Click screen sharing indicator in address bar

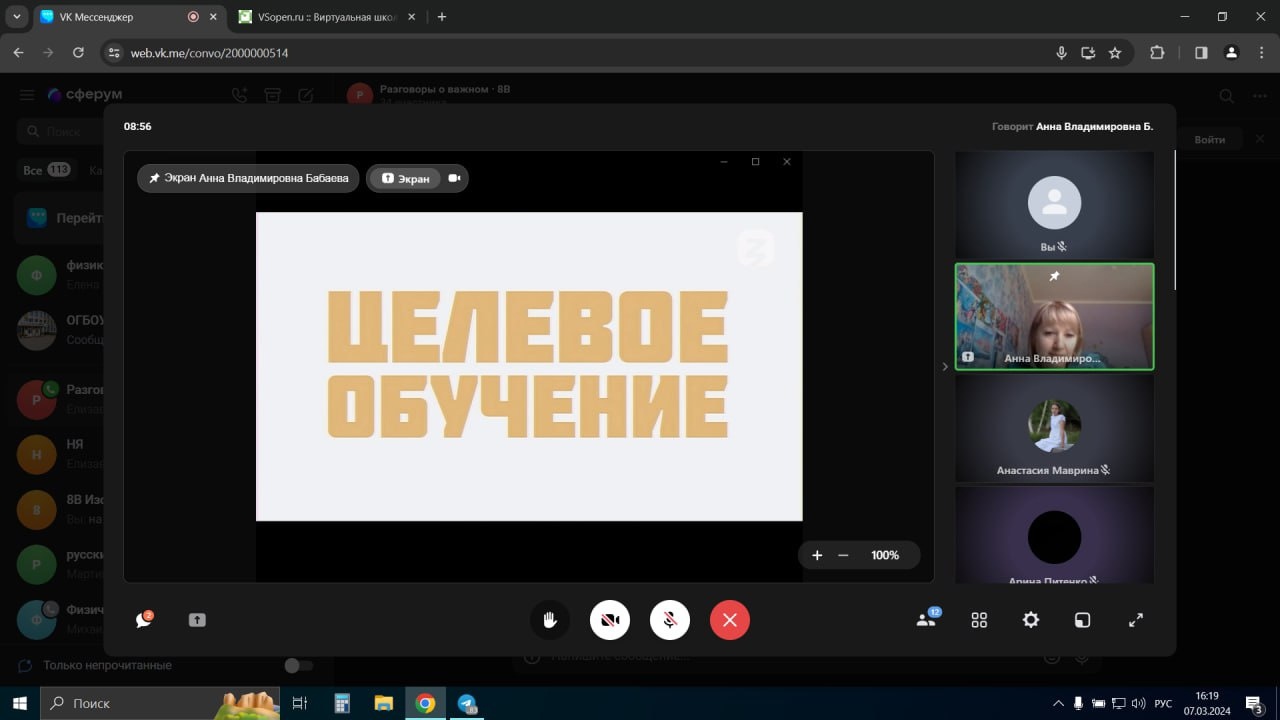1089,53
